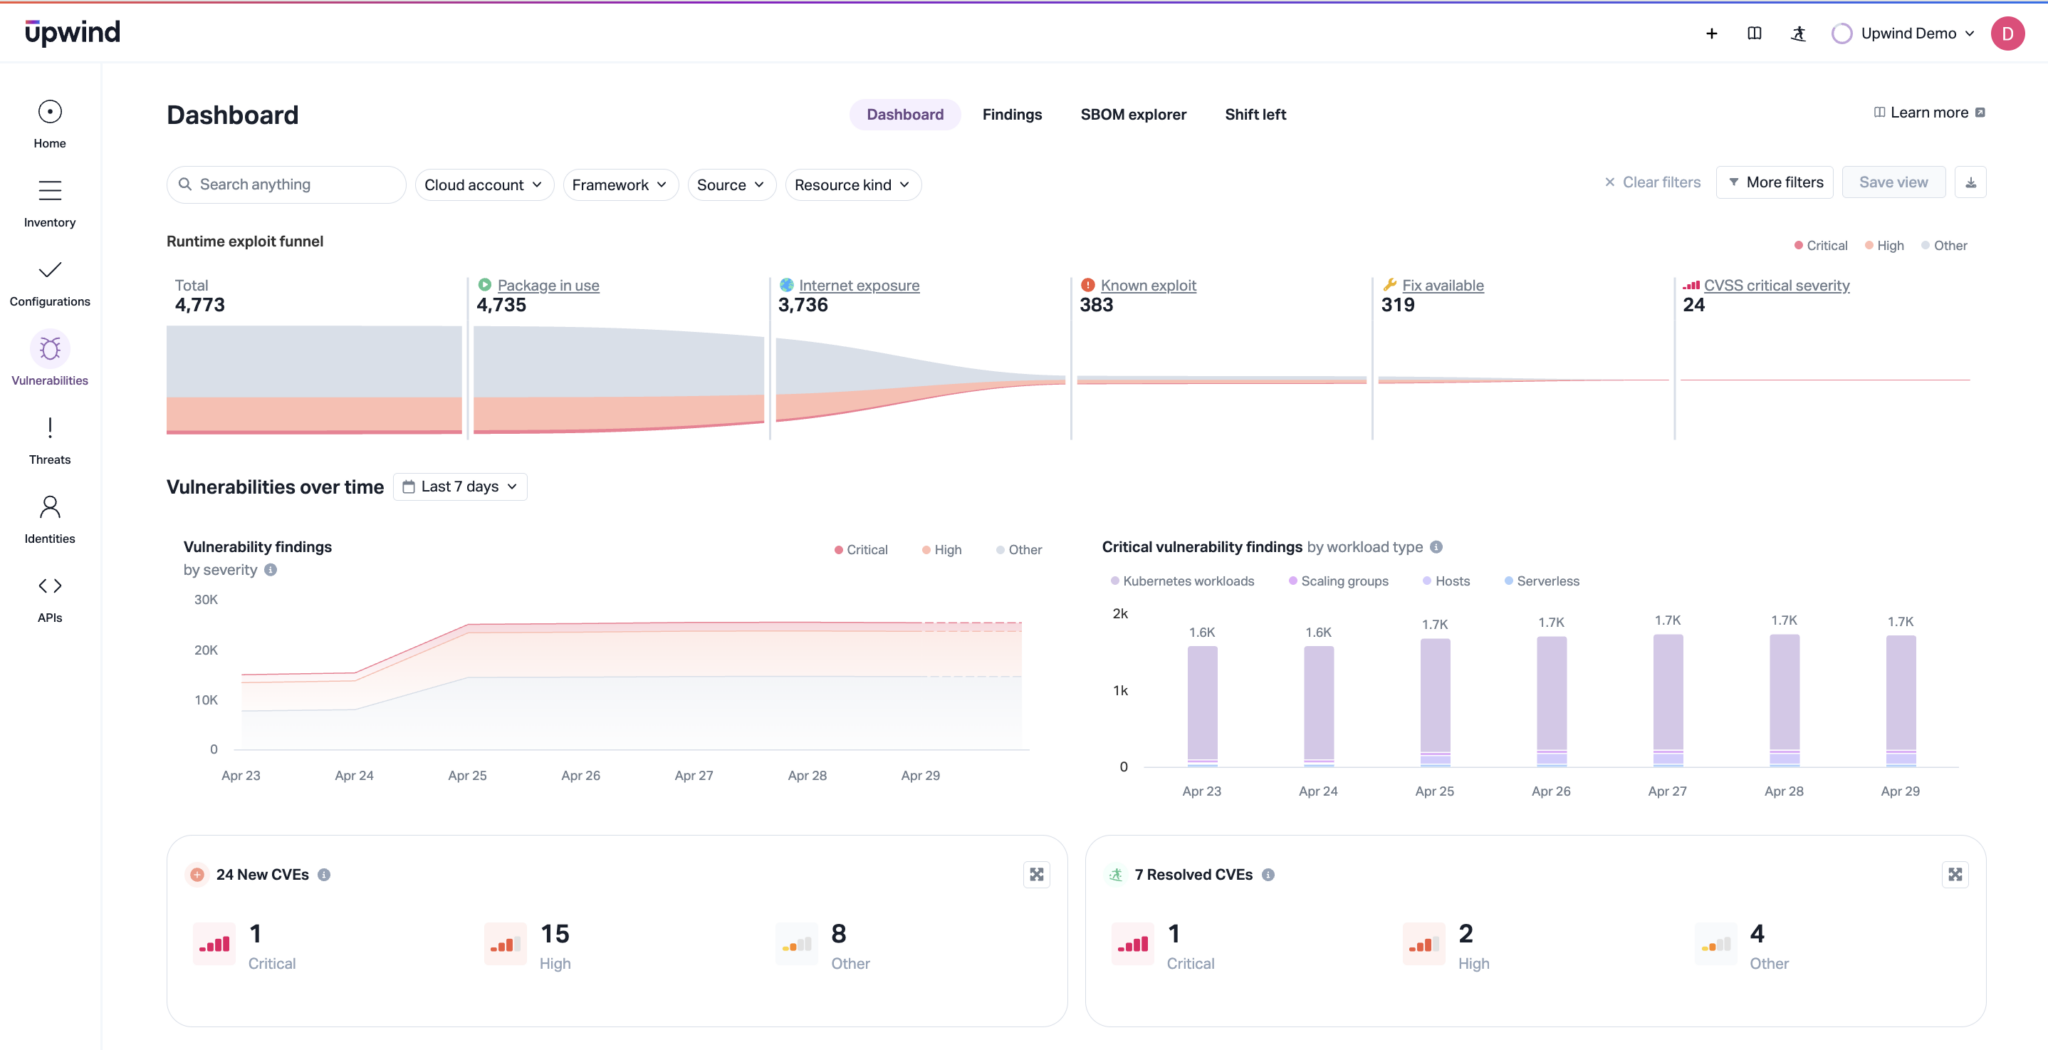Open the Resource kind dropdown
The image size is (2048, 1050).
point(853,185)
